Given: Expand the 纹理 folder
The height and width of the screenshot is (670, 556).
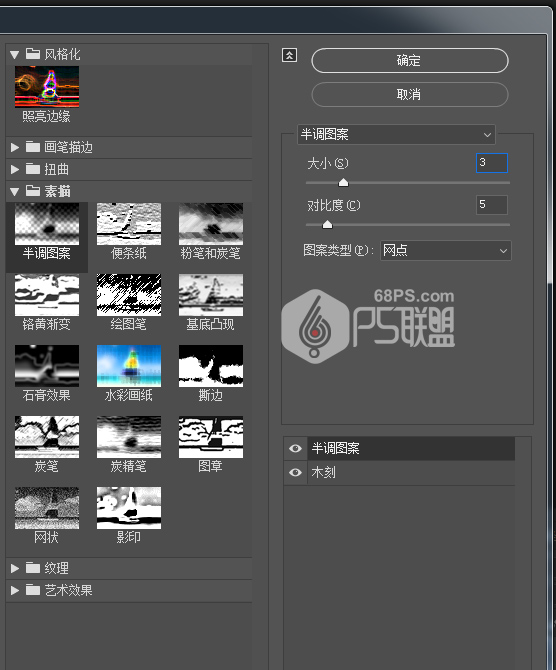Looking at the screenshot, I should click(x=15, y=568).
